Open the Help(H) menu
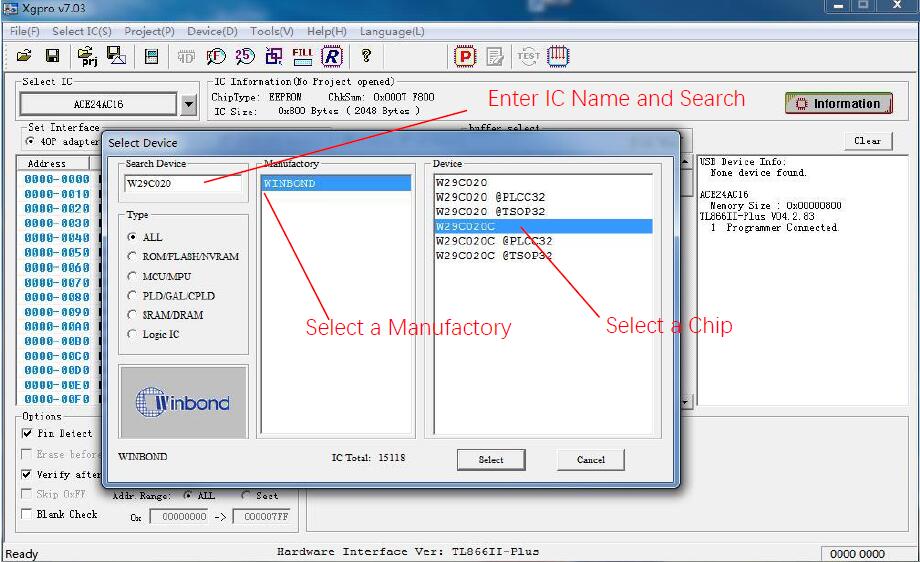The image size is (920, 562). [327, 31]
